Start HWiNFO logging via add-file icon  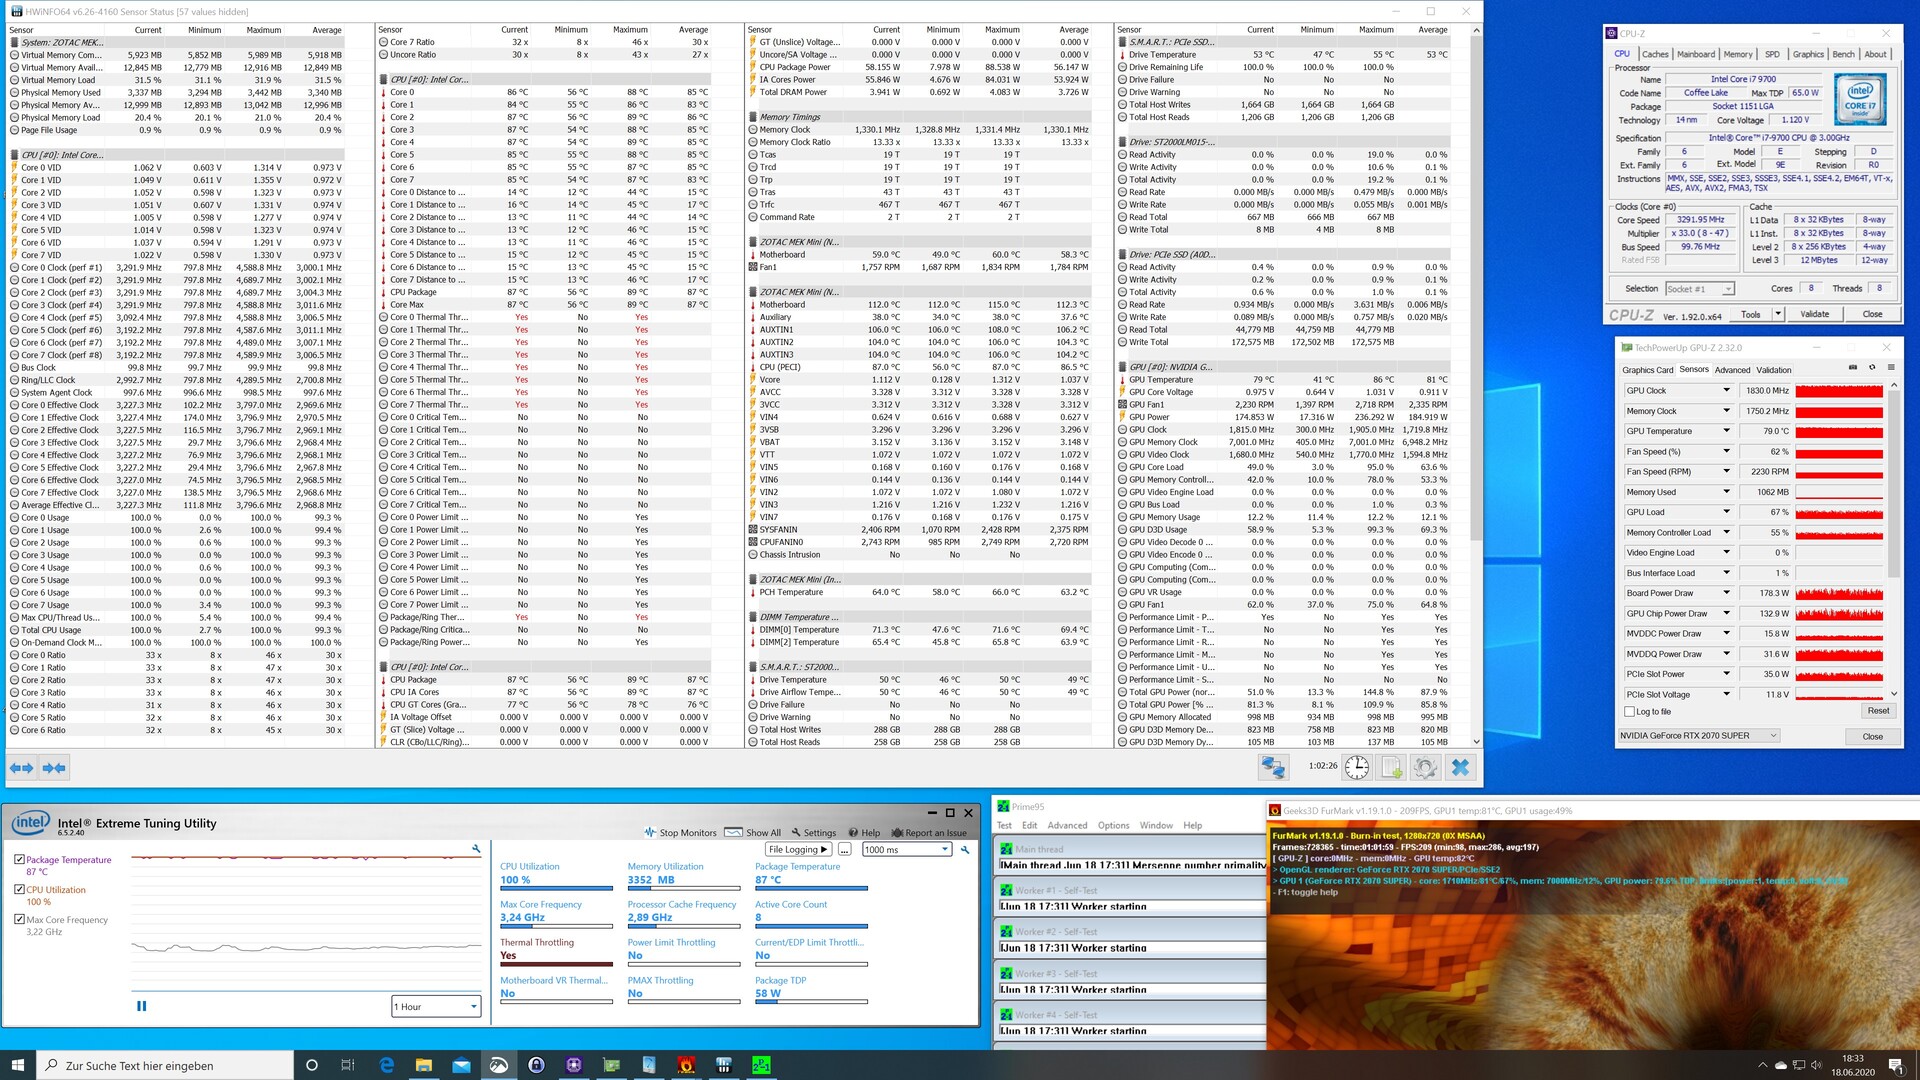(x=1391, y=767)
